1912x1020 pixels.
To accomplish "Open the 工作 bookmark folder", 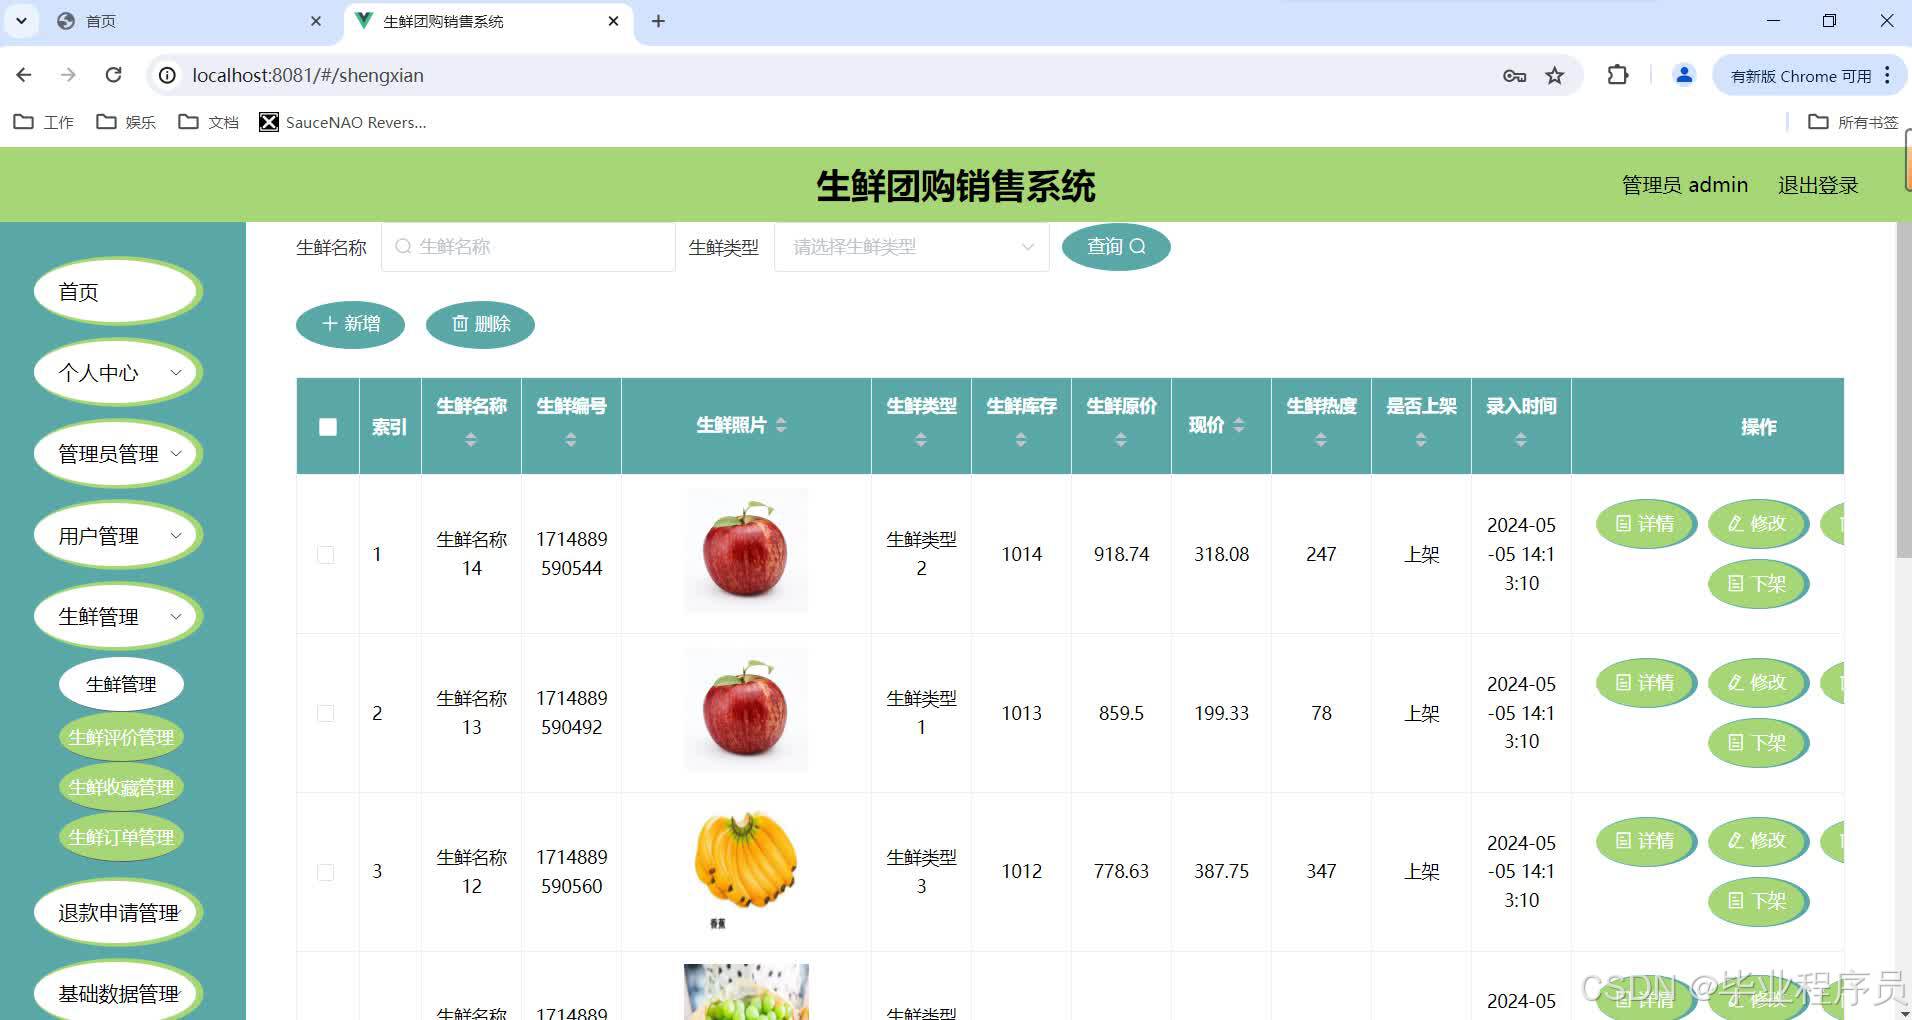I will click(43, 122).
